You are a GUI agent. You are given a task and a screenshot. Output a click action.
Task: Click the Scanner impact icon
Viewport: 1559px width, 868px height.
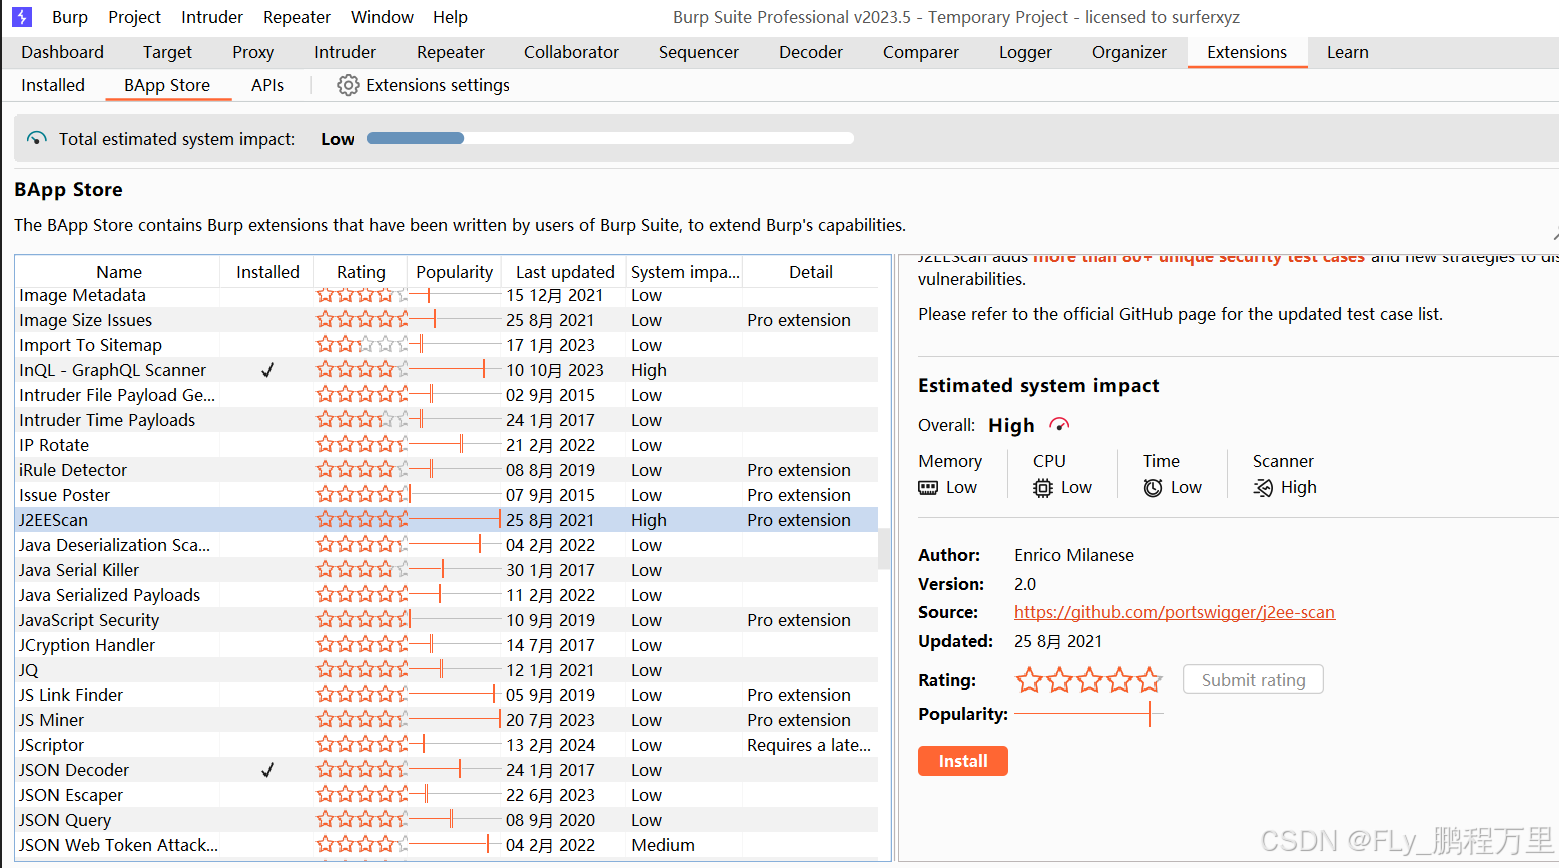(1263, 487)
